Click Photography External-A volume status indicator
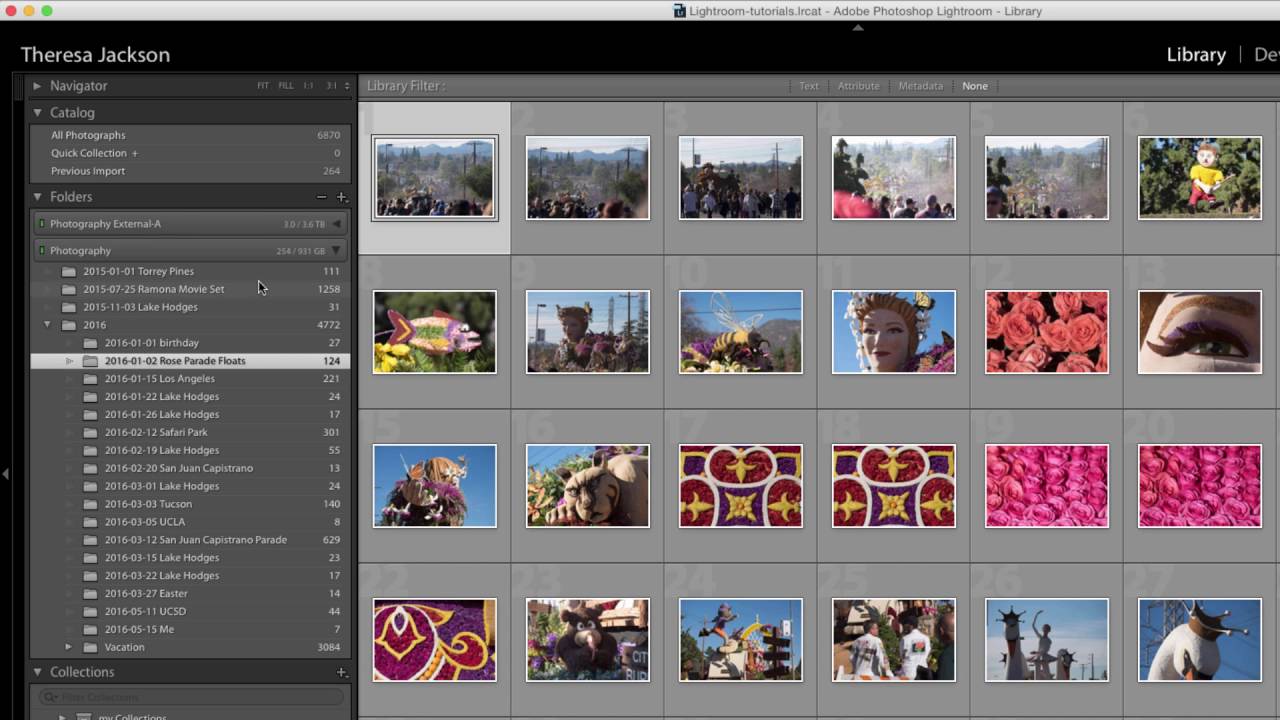The image size is (1280, 720). click(x=42, y=224)
